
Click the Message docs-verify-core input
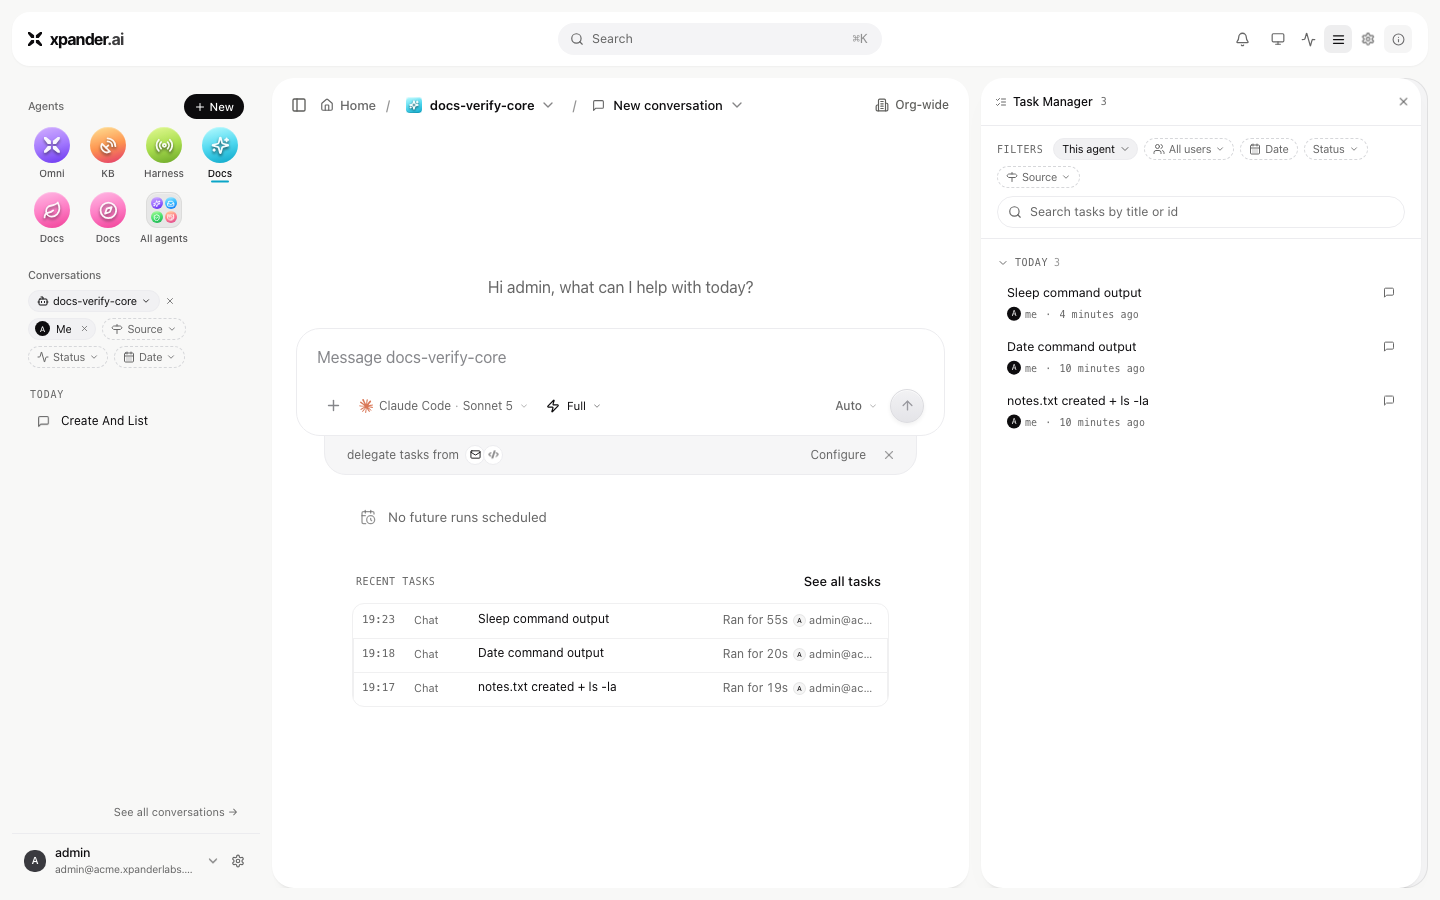pyautogui.click(x=620, y=358)
